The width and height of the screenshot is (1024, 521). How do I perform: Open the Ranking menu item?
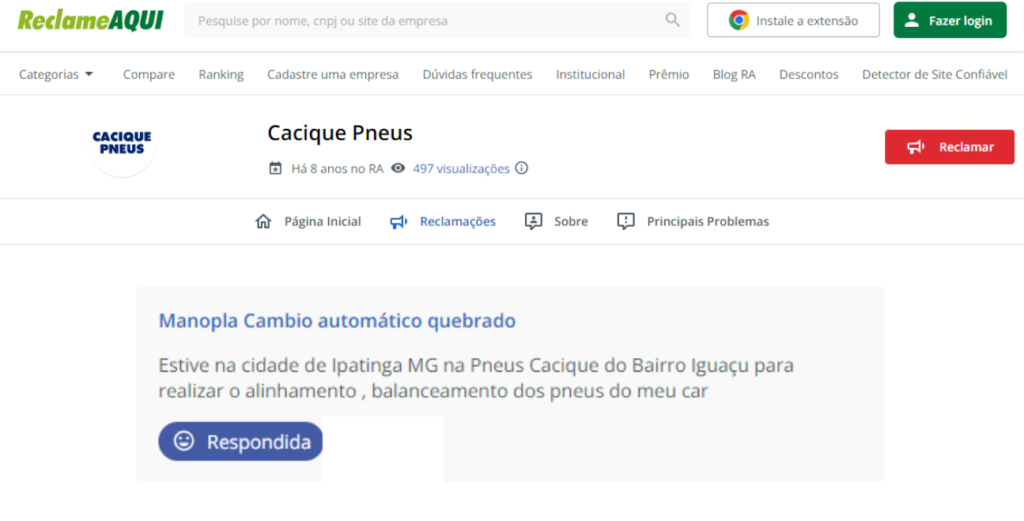coord(221,74)
